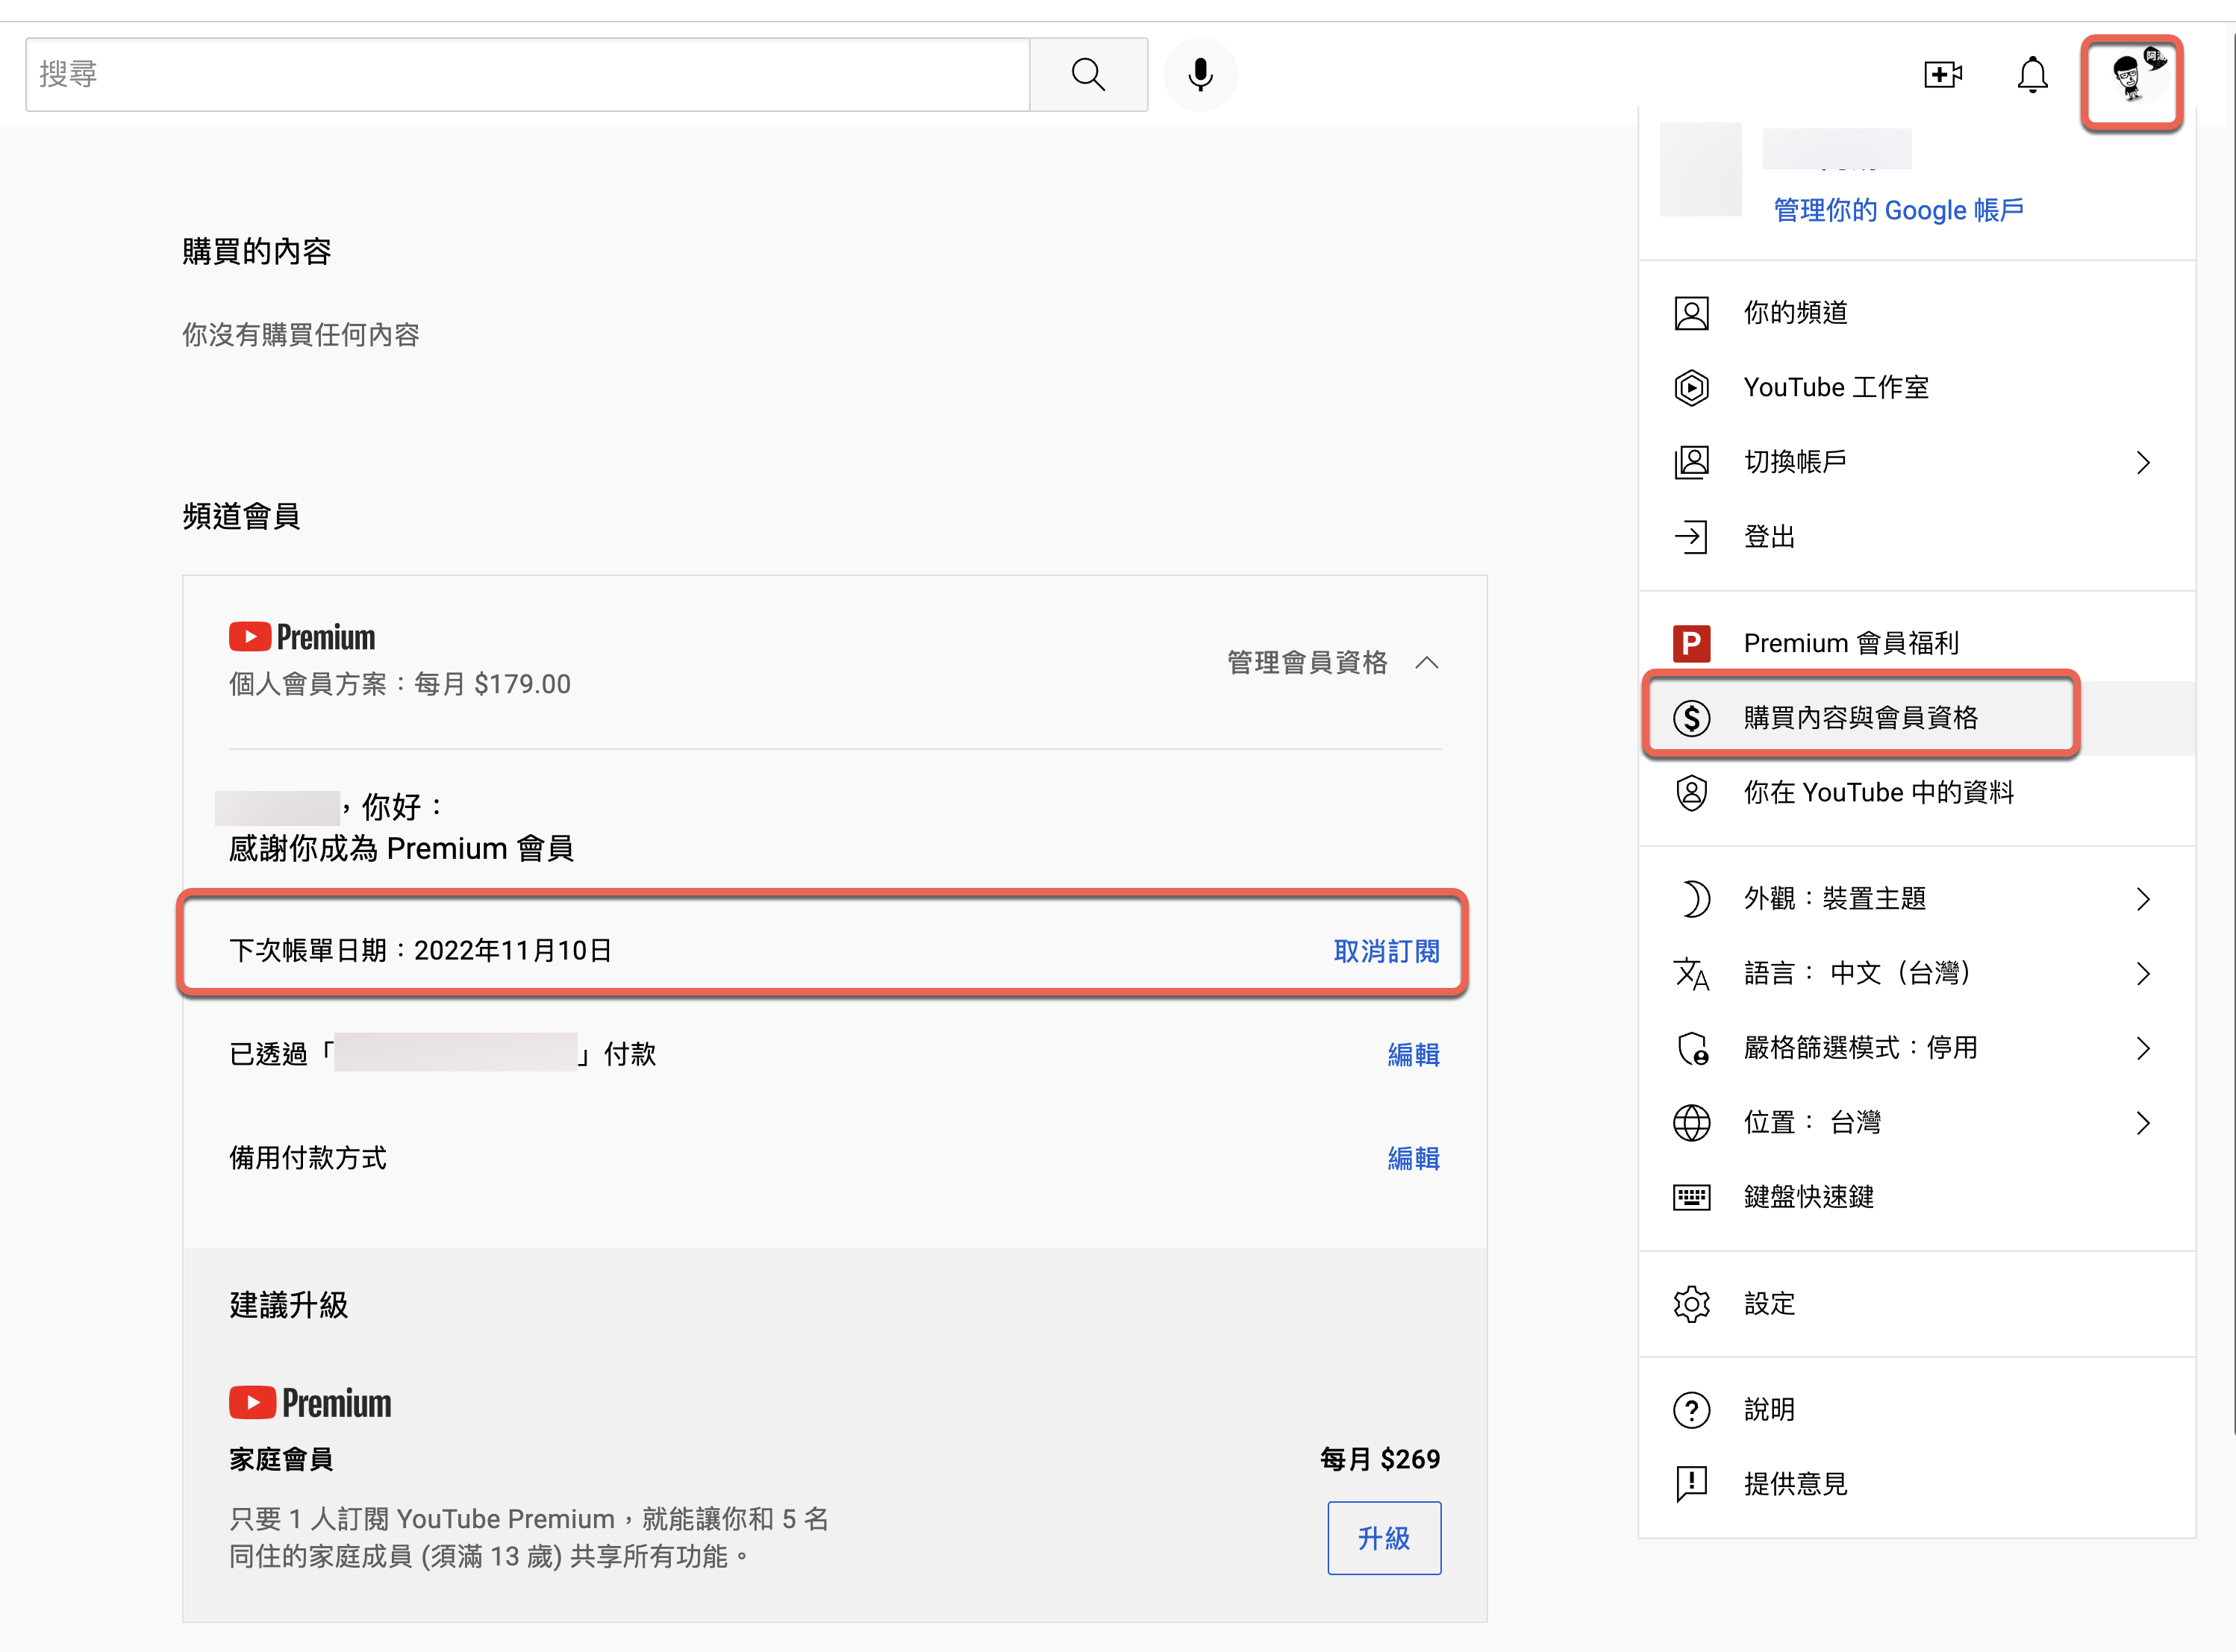This screenshot has width=2236, height=1652.
Task: Open the create video camera icon
Action: click(x=1942, y=75)
